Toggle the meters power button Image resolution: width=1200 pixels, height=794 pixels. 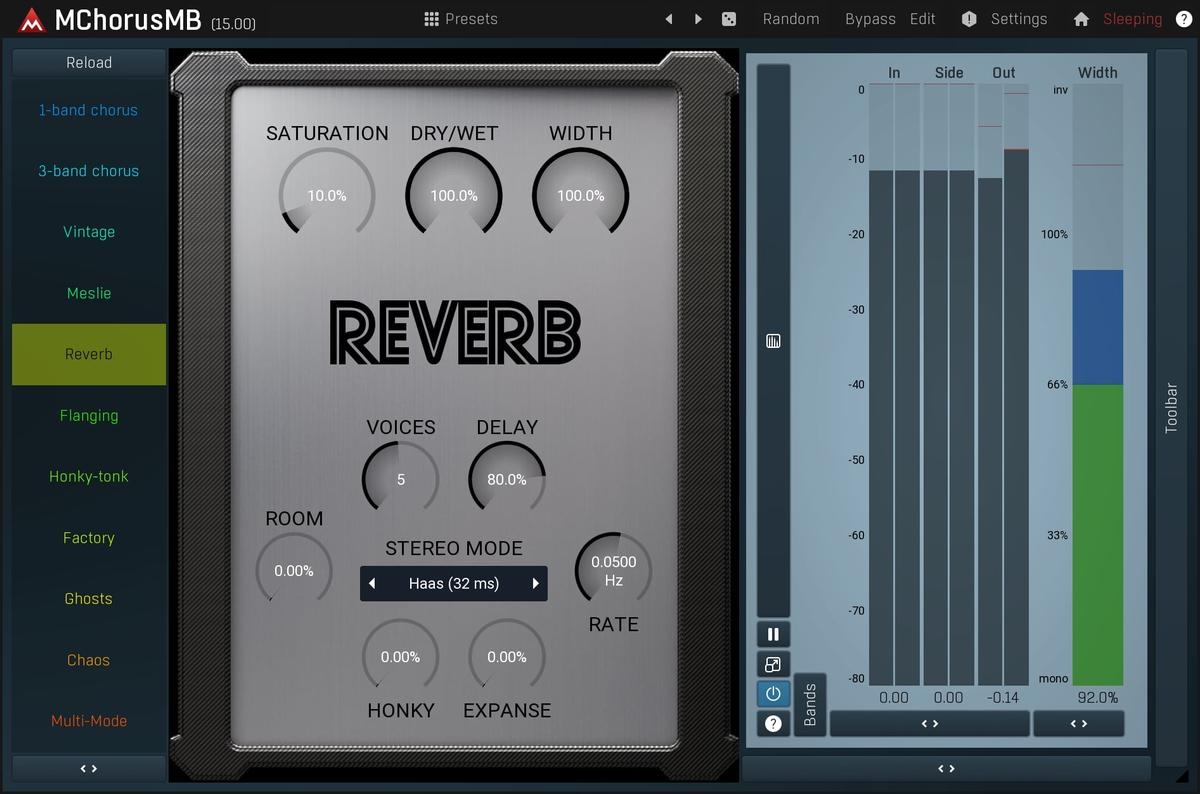[773, 694]
